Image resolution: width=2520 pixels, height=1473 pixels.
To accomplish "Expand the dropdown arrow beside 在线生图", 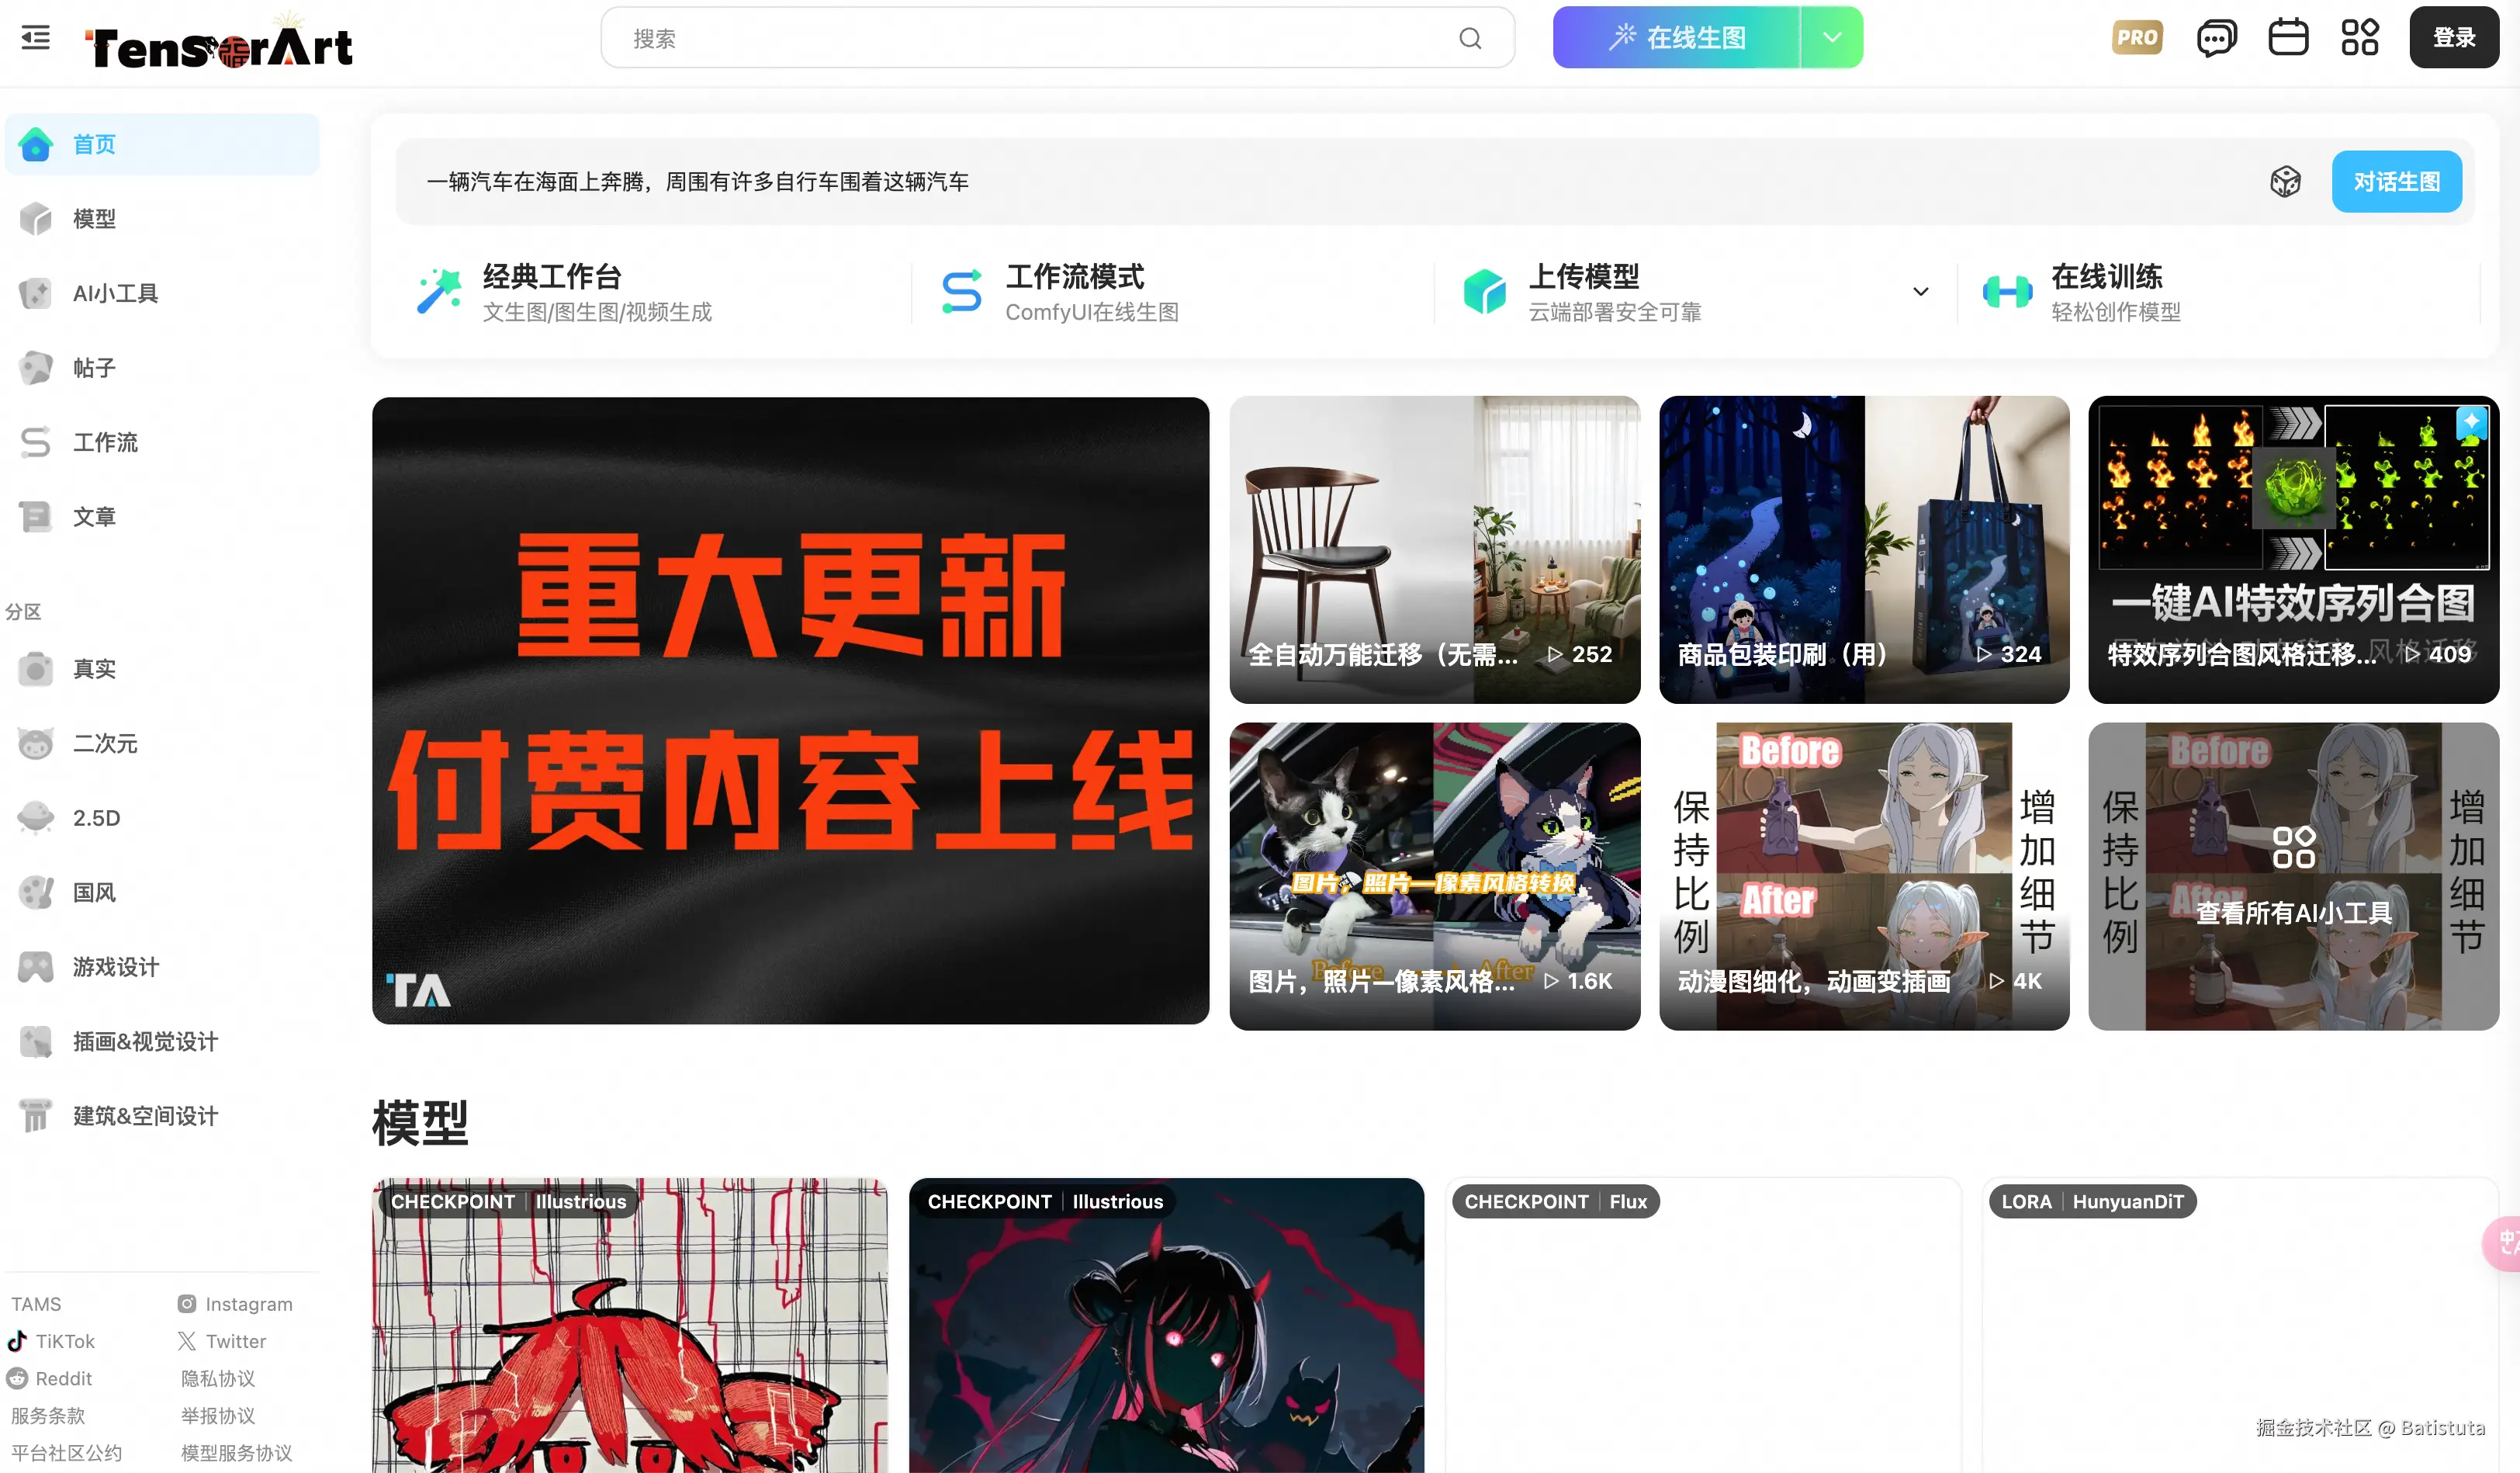I will [x=1831, y=38].
